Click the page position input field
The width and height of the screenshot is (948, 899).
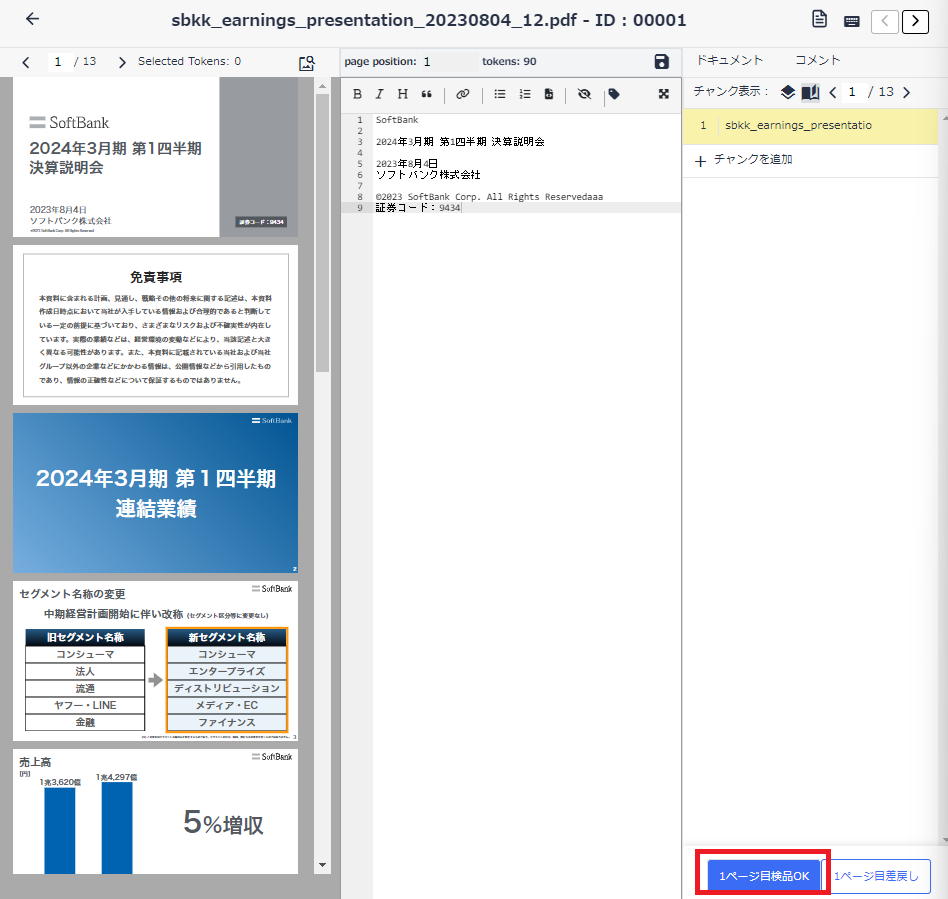(448, 62)
